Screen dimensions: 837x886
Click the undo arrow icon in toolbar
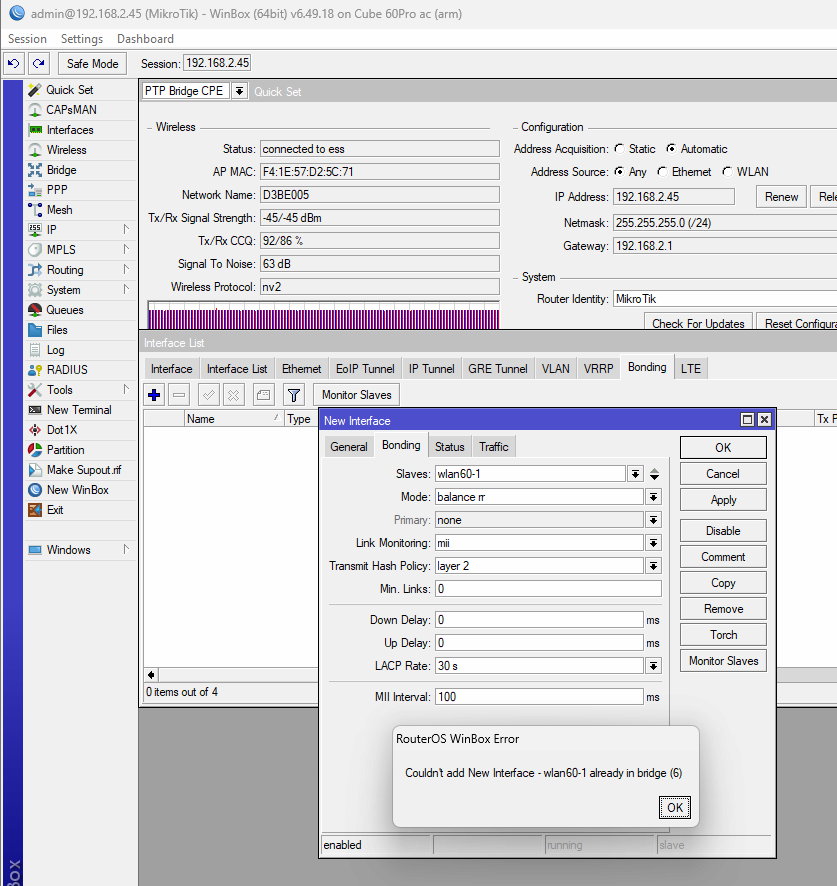(14, 63)
